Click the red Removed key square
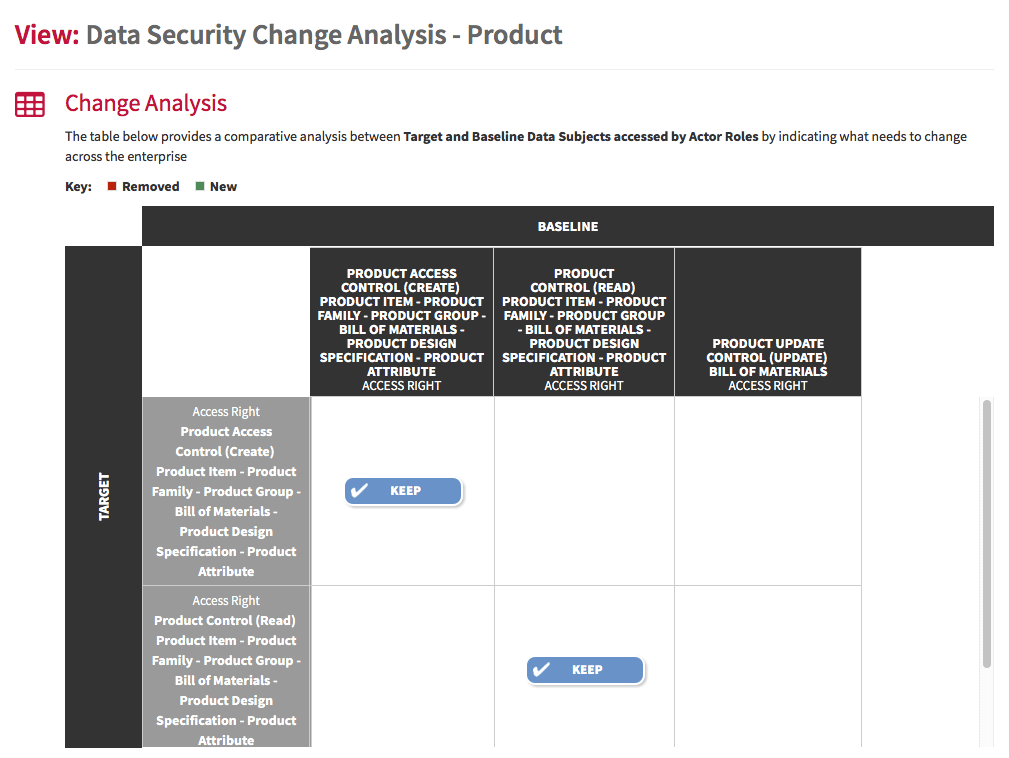 (112, 186)
